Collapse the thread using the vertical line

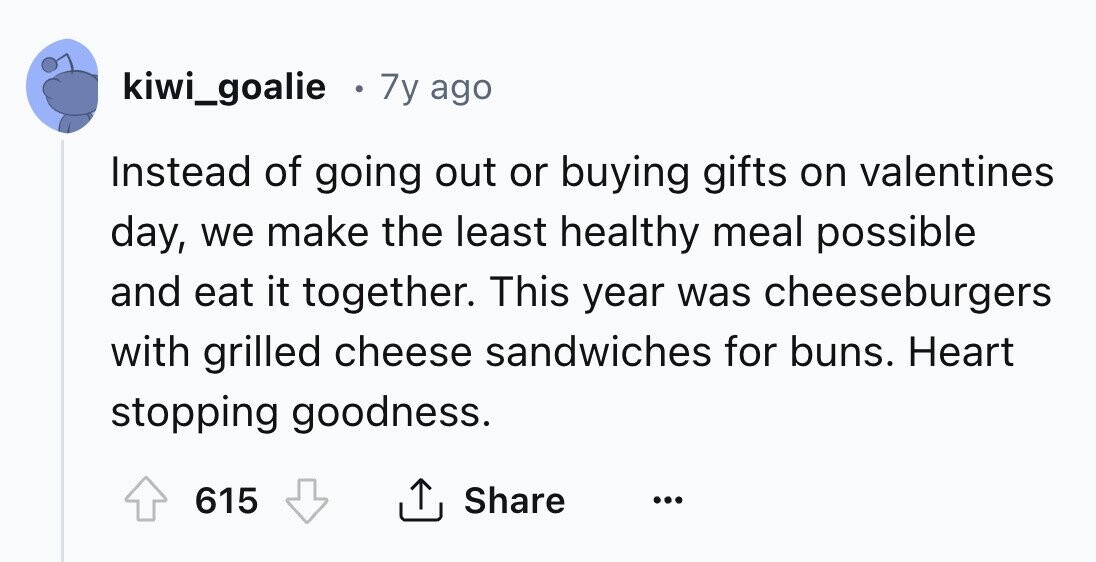pos(63,350)
